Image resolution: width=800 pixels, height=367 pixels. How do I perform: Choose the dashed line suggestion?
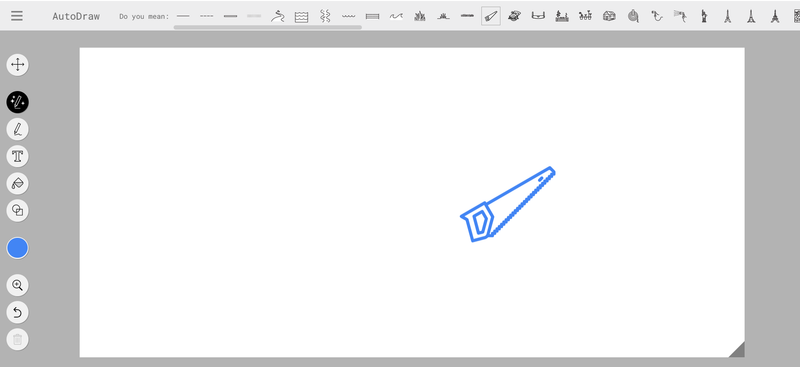pyautogui.click(x=207, y=16)
